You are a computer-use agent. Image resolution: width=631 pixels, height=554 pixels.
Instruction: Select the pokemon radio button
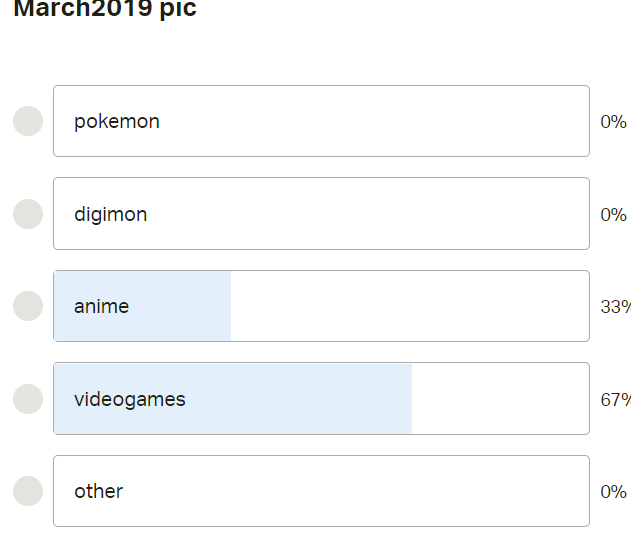[28, 121]
